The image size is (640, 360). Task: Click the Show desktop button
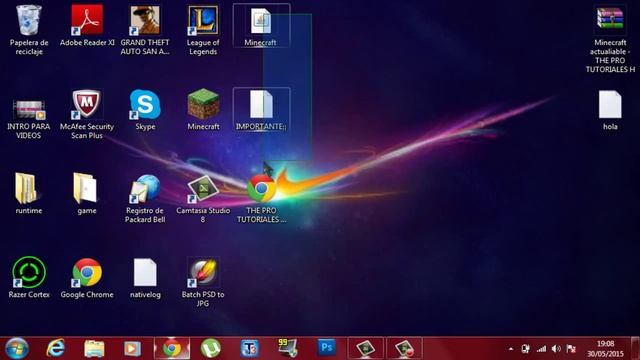pos(635,348)
